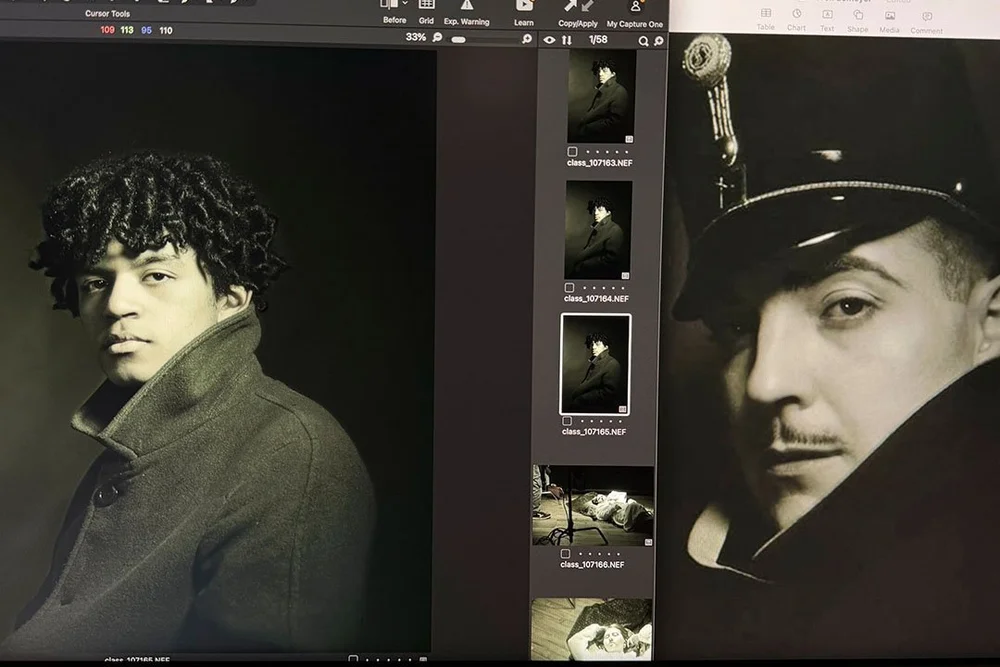1000x667 pixels.
Task: Tick the color tag box for class_107165.NEF thumbnail
Action: pyautogui.click(x=567, y=421)
